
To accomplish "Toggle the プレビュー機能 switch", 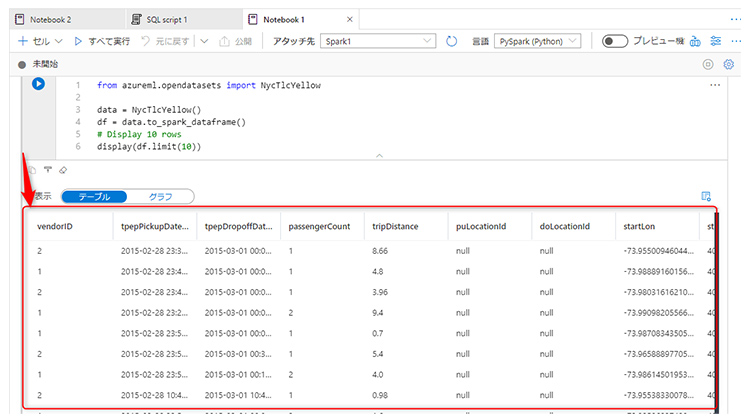I will tap(614, 41).
